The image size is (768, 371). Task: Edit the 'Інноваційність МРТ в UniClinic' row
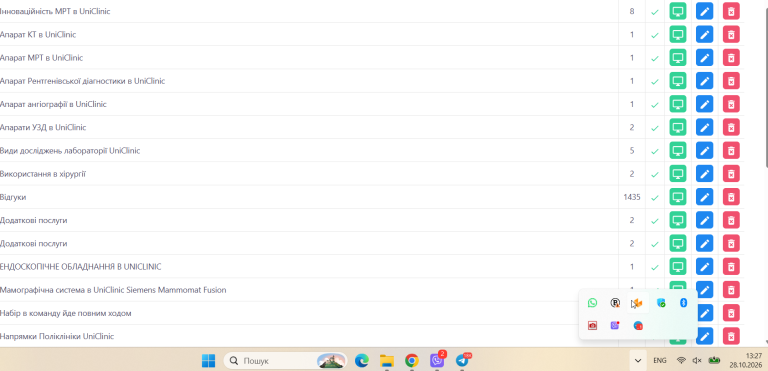704,11
